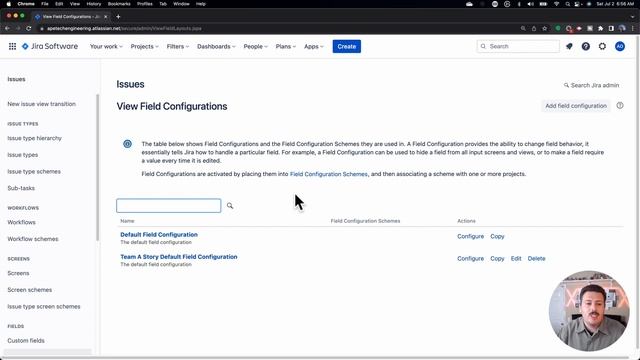
Task: Open Screens in sidebar
Action: coord(18,273)
